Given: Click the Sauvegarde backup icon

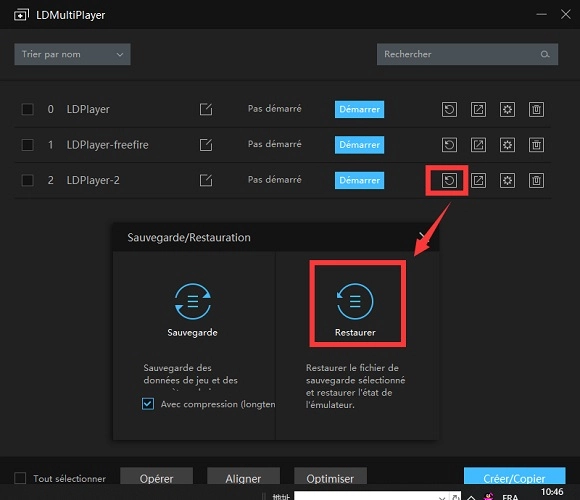Looking at the screenshot, I should (x=193, y=301).
